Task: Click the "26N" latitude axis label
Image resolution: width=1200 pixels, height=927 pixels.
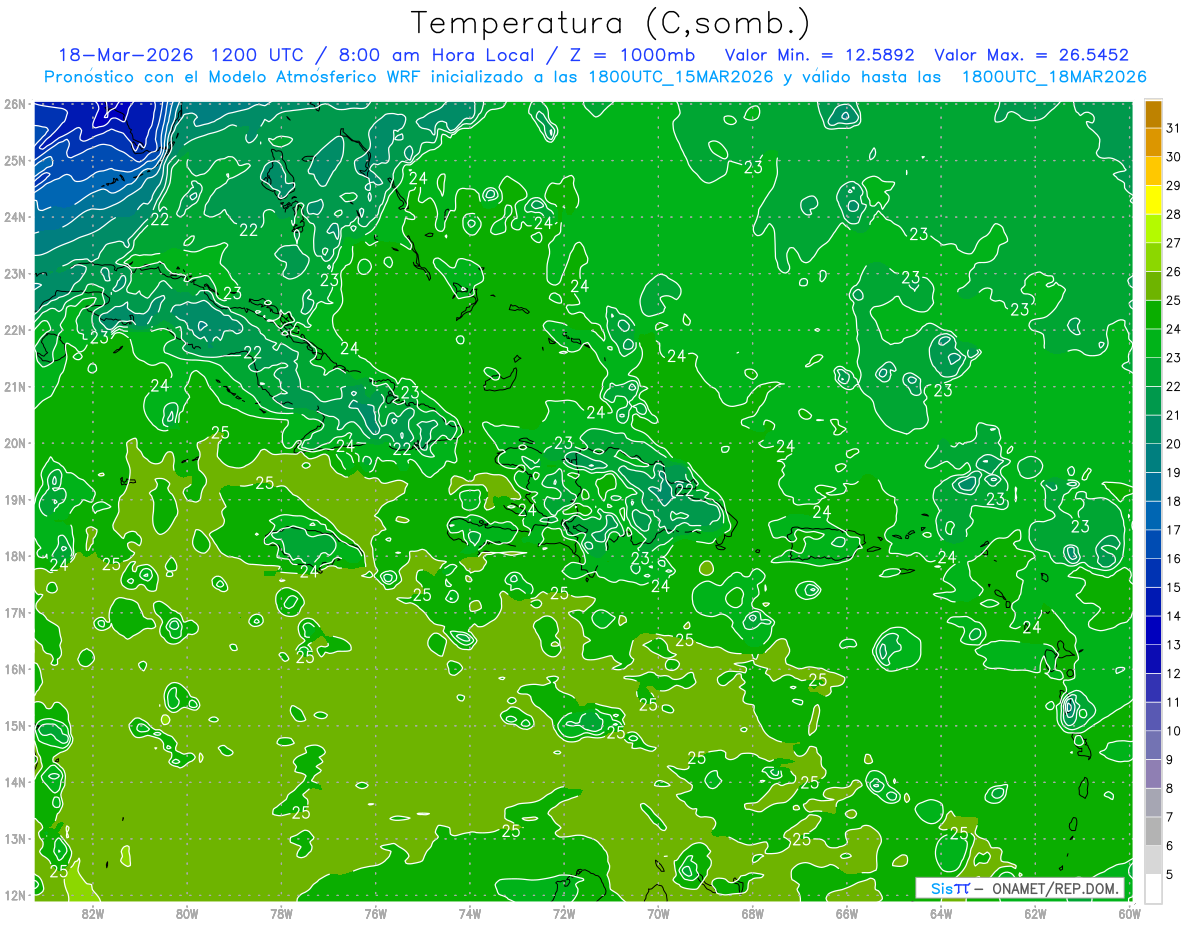Action: pyautogui.click(x=15, y=104)
